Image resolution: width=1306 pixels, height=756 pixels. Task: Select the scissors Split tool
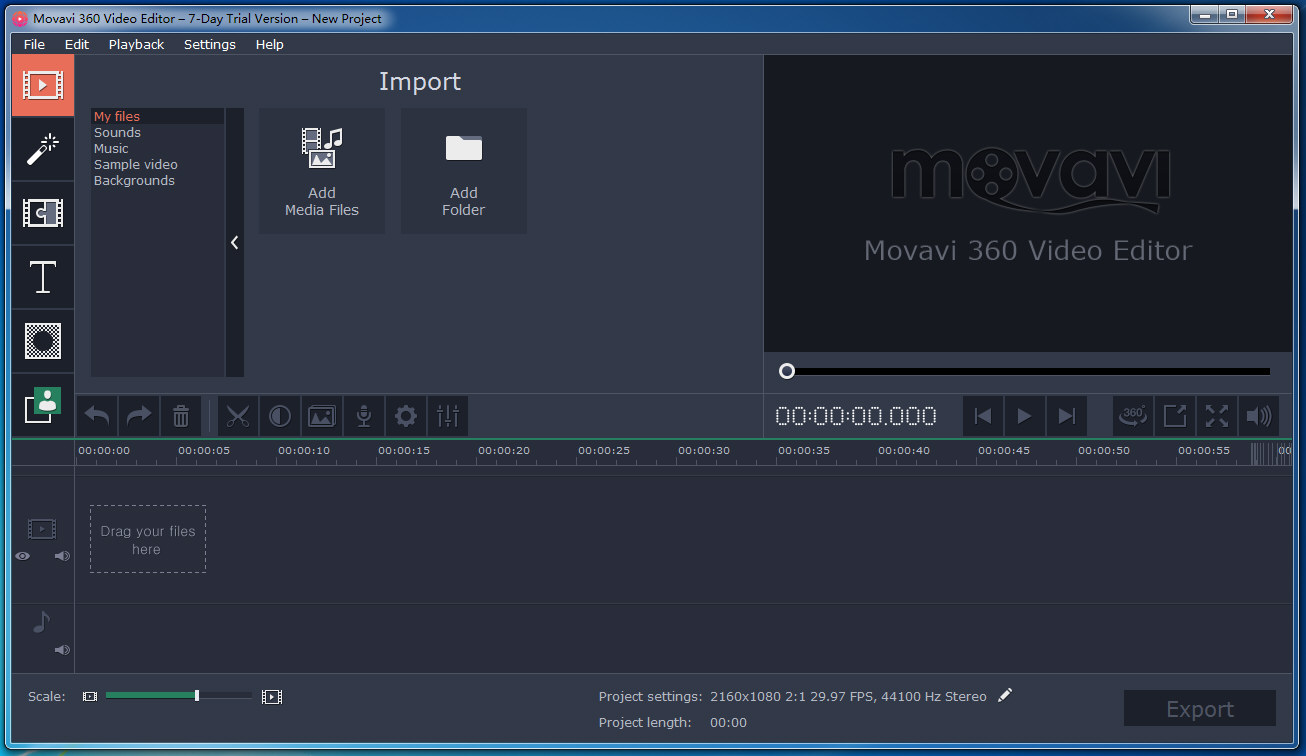tap(238, 416)
